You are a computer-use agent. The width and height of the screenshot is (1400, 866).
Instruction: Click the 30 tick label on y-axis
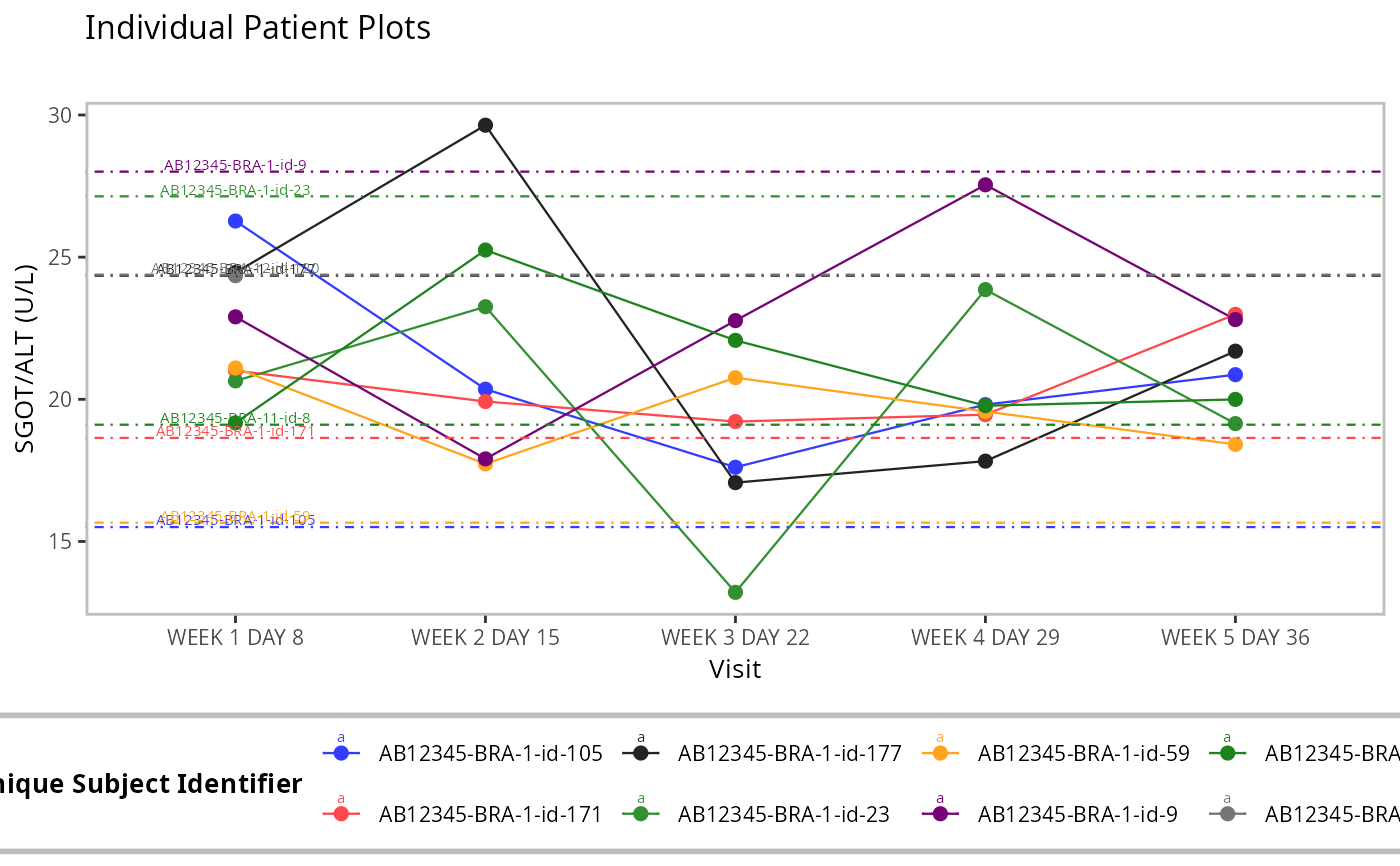[x=60, y=115]
